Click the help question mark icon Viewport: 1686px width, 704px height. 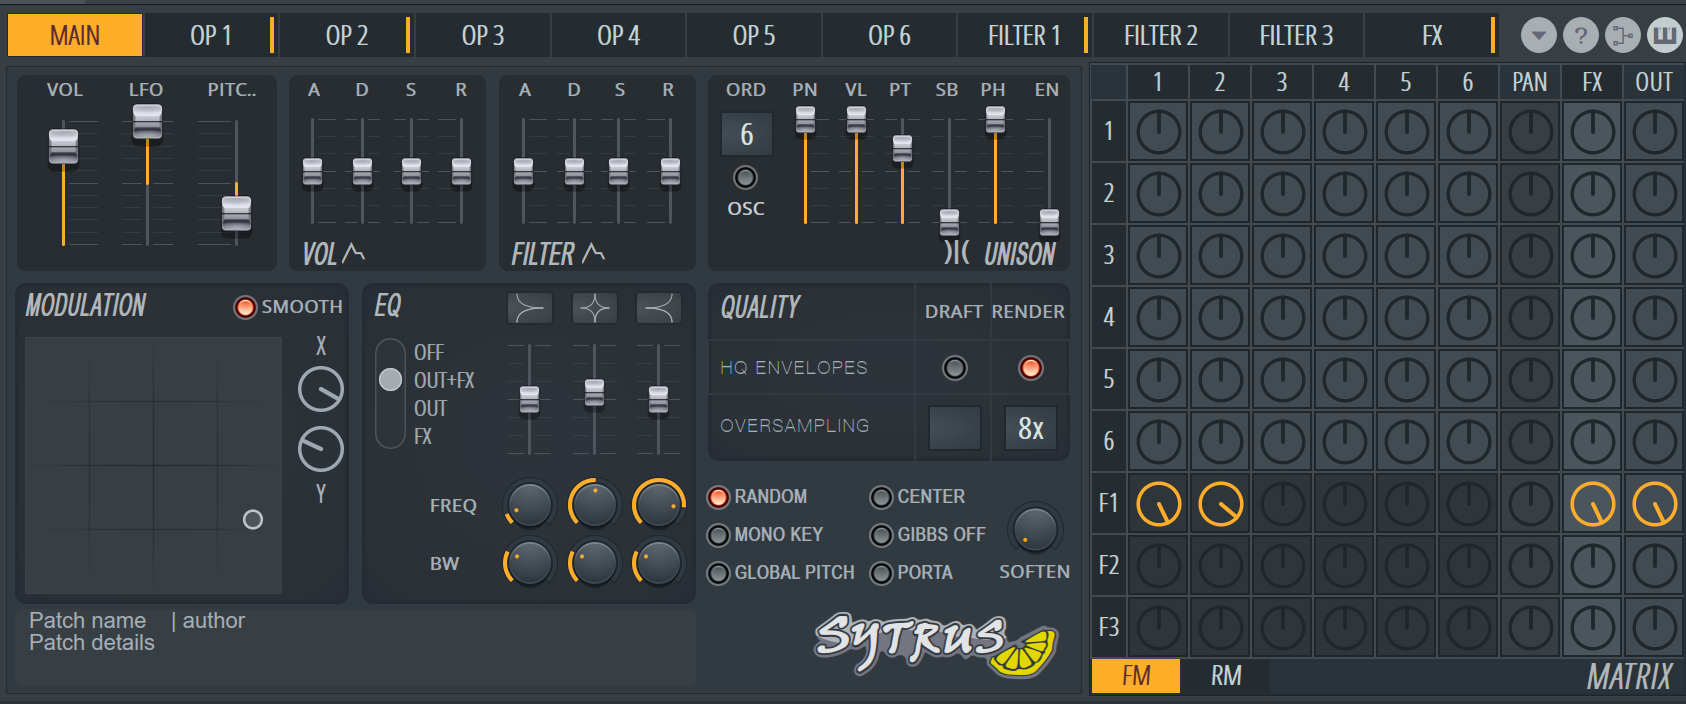tap(1581, 36)
